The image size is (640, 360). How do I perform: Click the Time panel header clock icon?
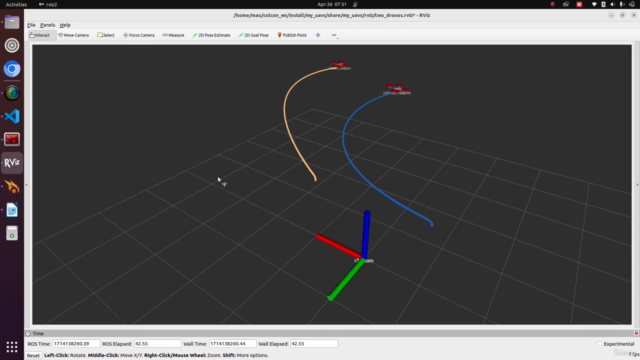[28, 333]
